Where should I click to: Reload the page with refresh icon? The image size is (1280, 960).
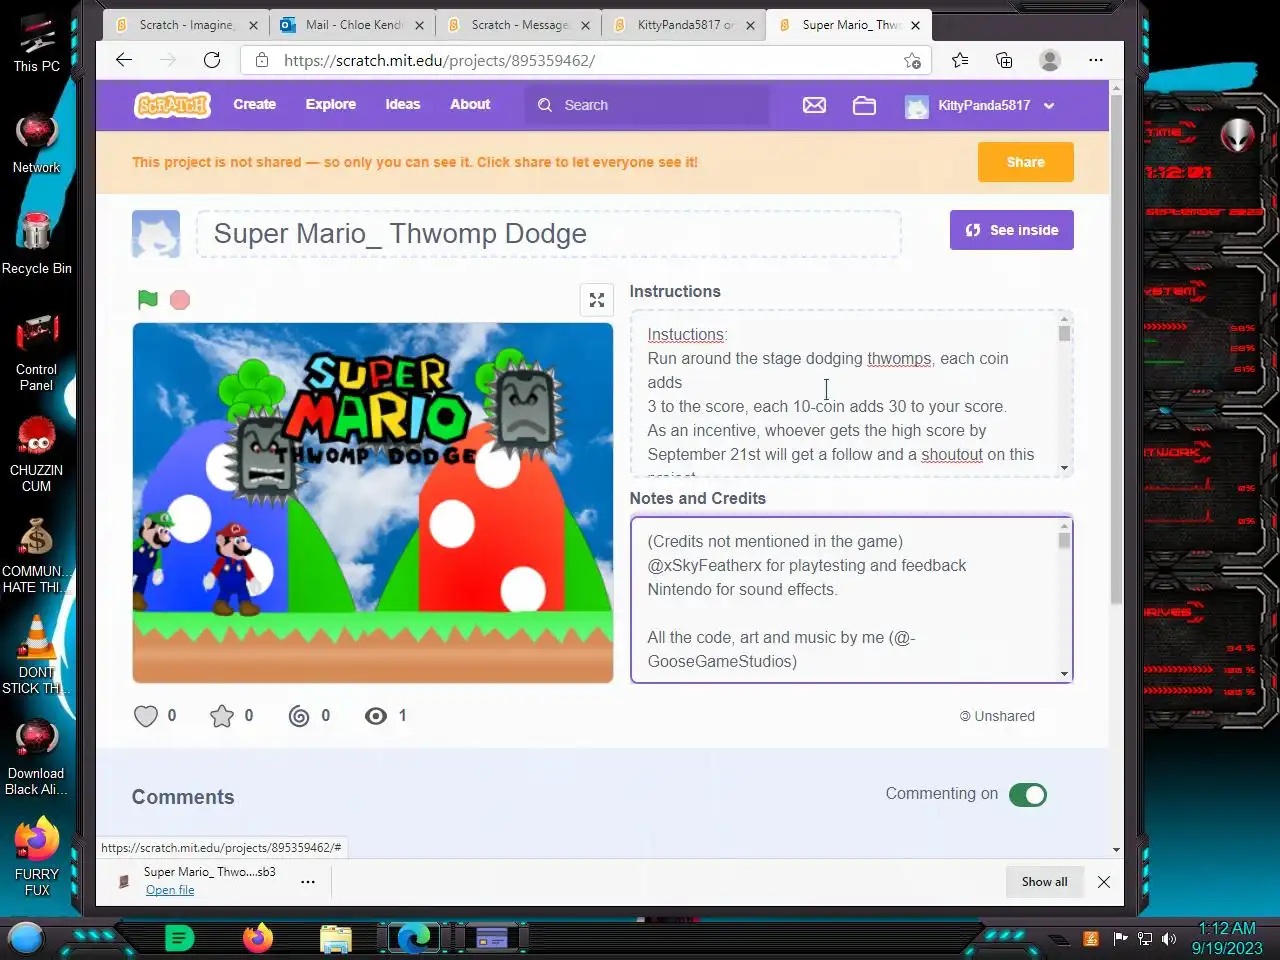click(x=212, y=60)
